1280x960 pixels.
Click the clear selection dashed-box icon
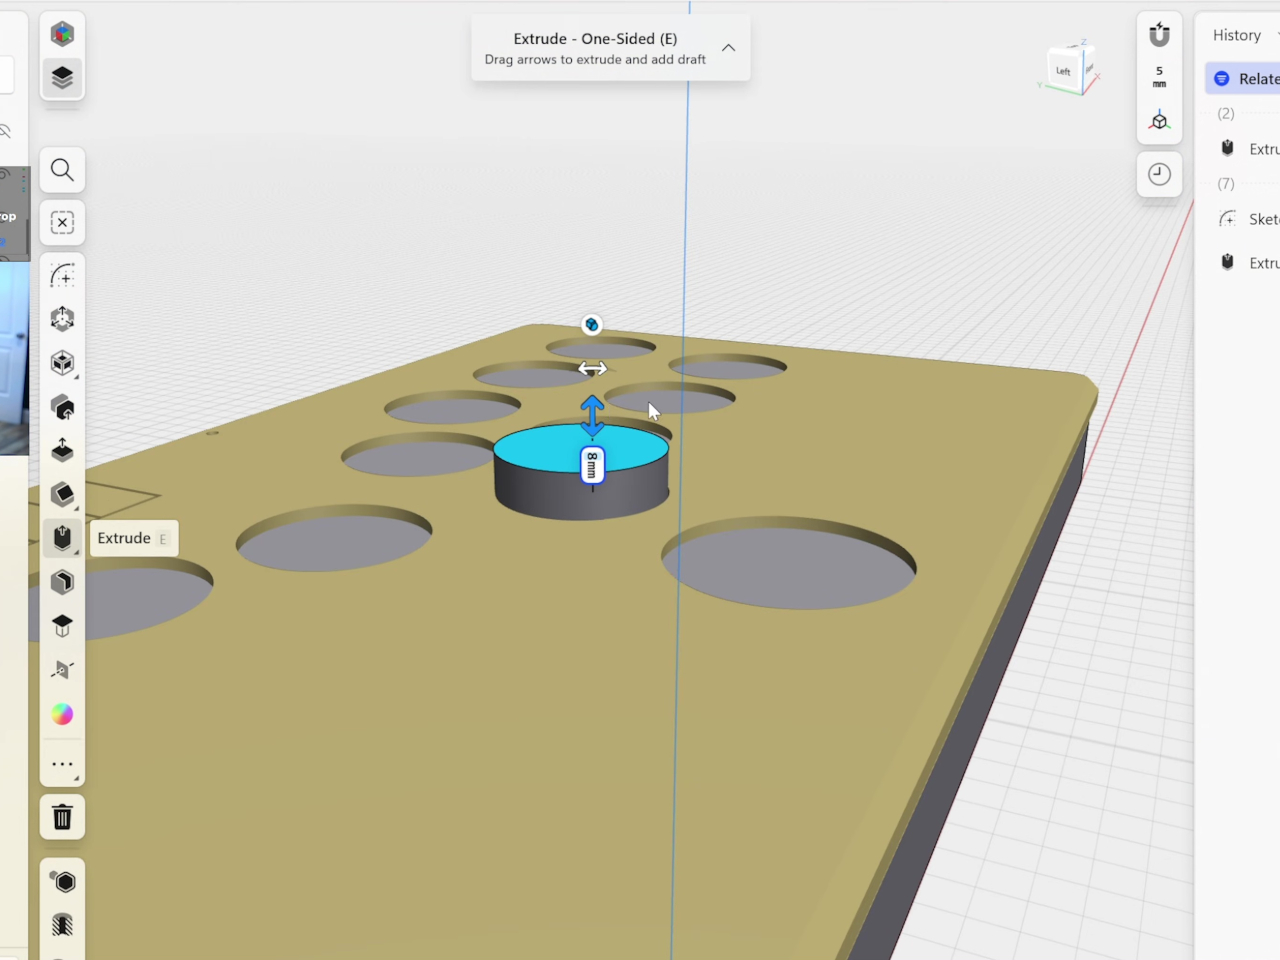62,223
